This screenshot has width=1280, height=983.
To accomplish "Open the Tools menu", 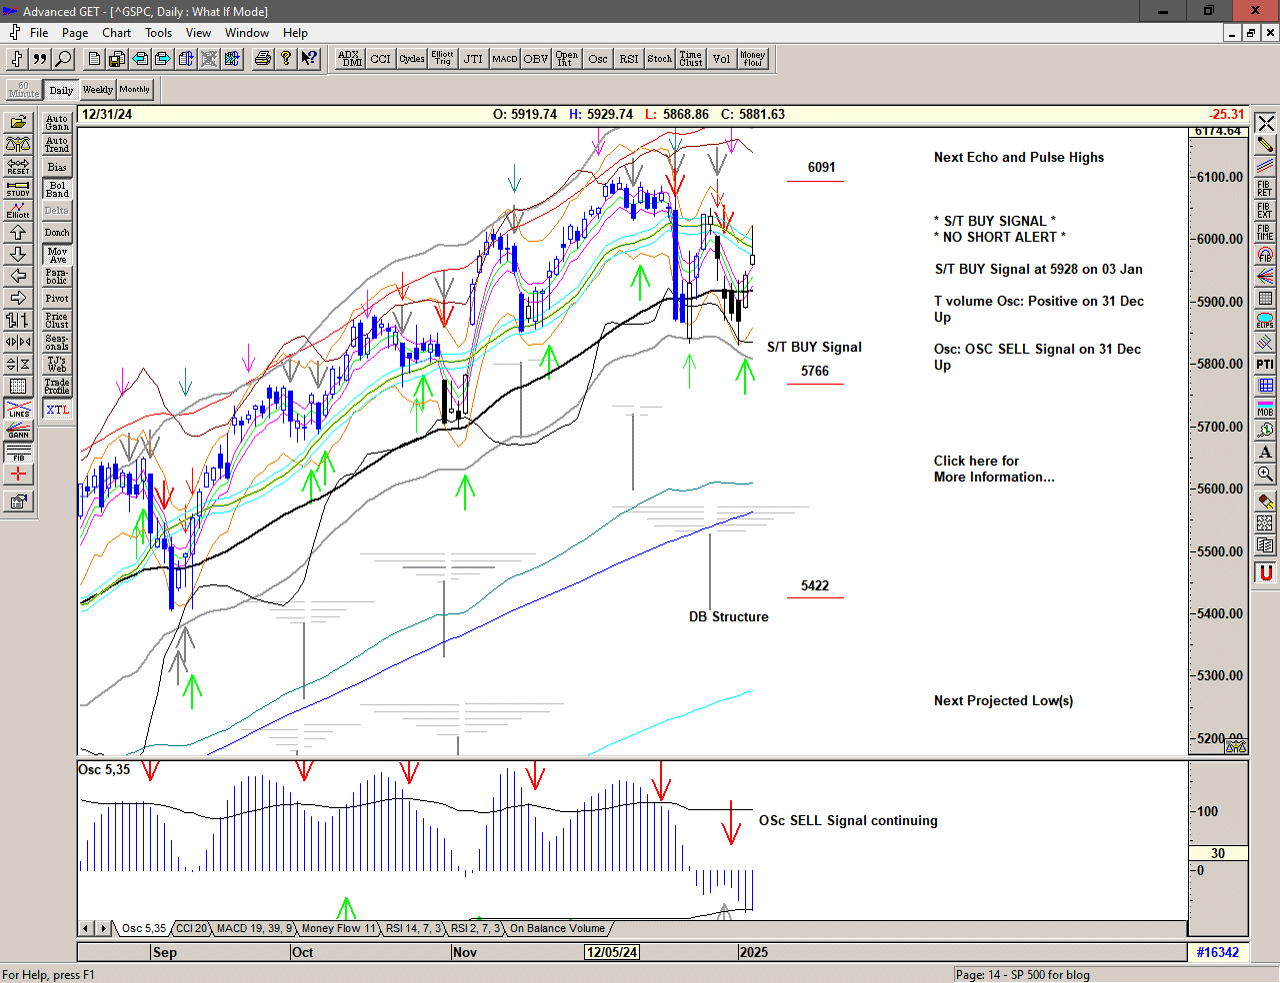I will coord(158,33).
